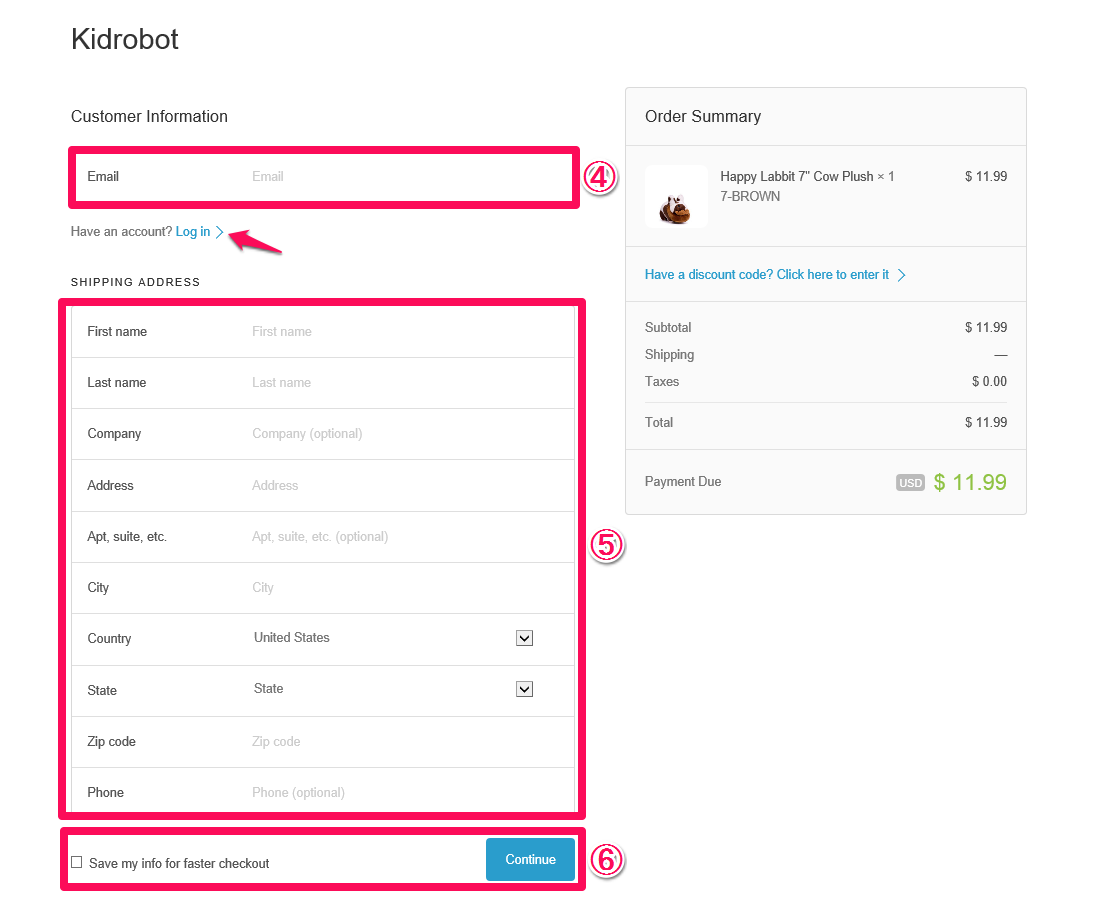Viewport: 1106px width, 910px height.
Task: Enable Save my info for faster checkout
Action: (x=77, y=862)
